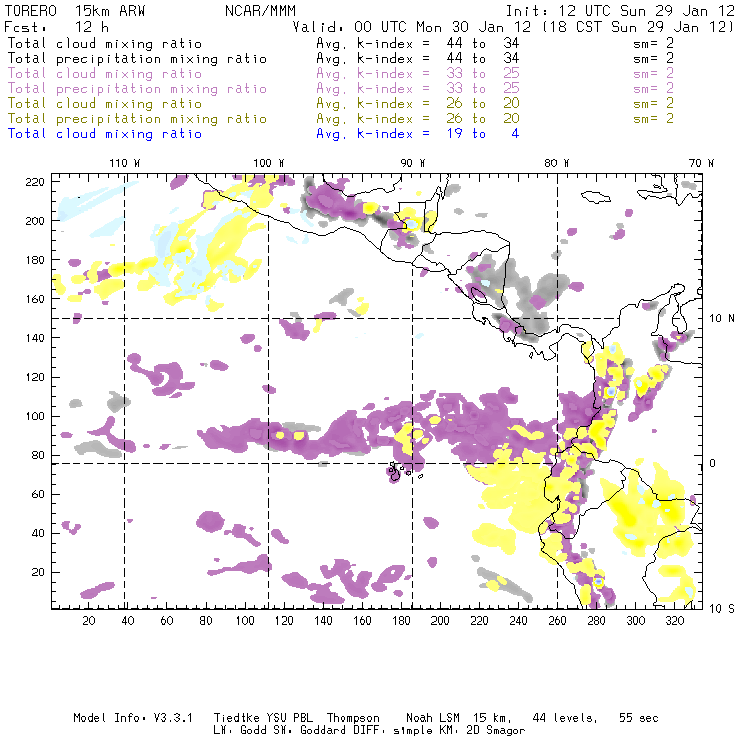Select the "0" equator latitude label
The height and width of the screenshot is (740, 740).
[712, 463]
